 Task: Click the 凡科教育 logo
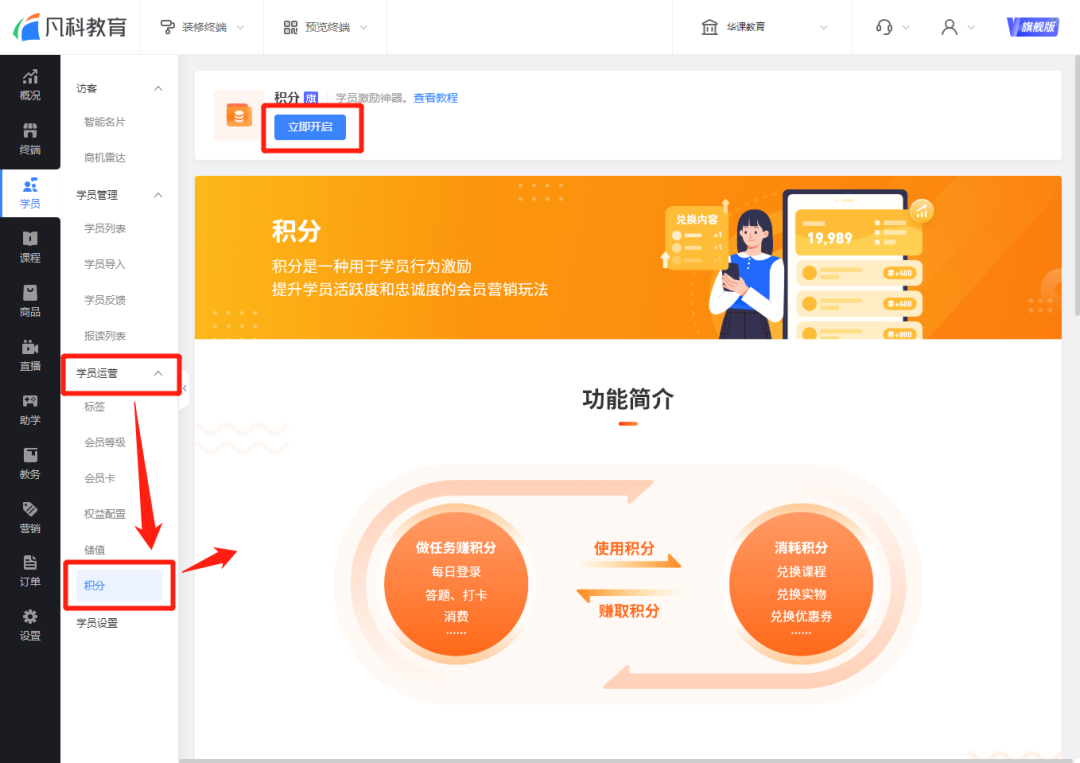pyautogui.click(x=72, y=27)
